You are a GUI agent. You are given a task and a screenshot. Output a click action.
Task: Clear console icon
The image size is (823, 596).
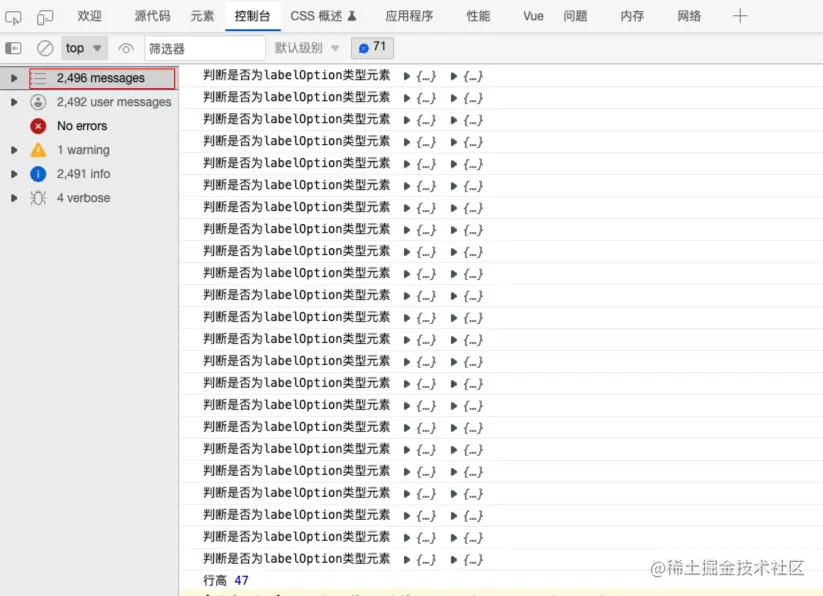pos(45,49)
